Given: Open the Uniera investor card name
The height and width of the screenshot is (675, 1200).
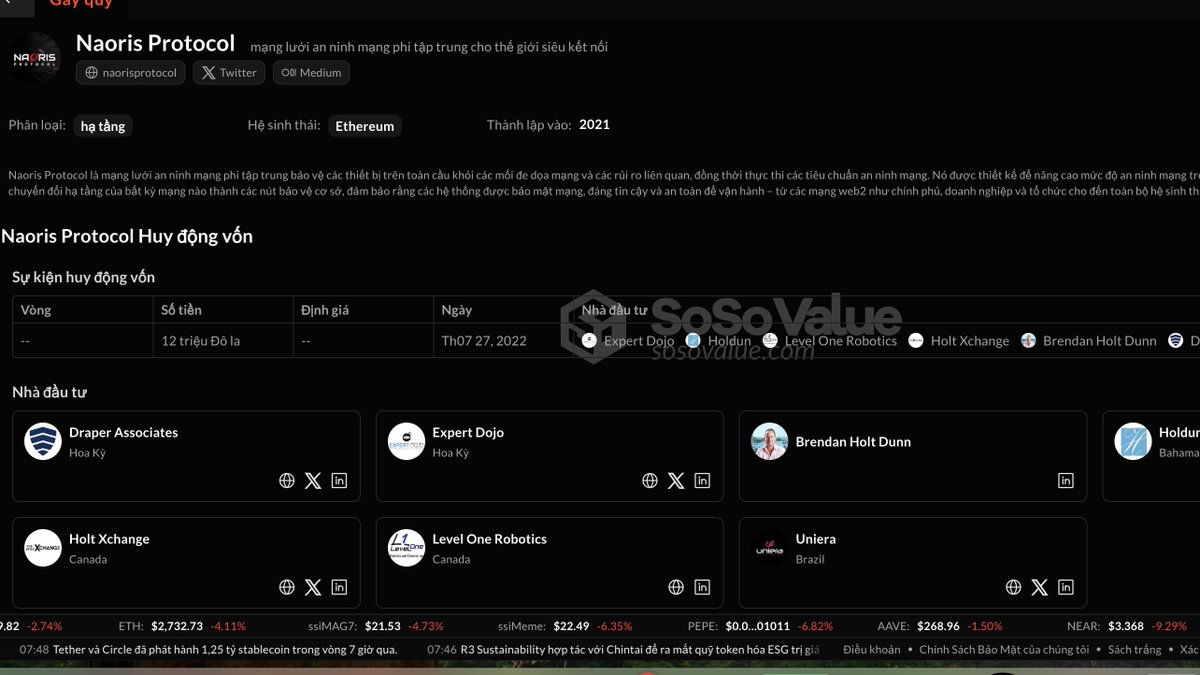Looking at the screenshot, I should point(816,539).
